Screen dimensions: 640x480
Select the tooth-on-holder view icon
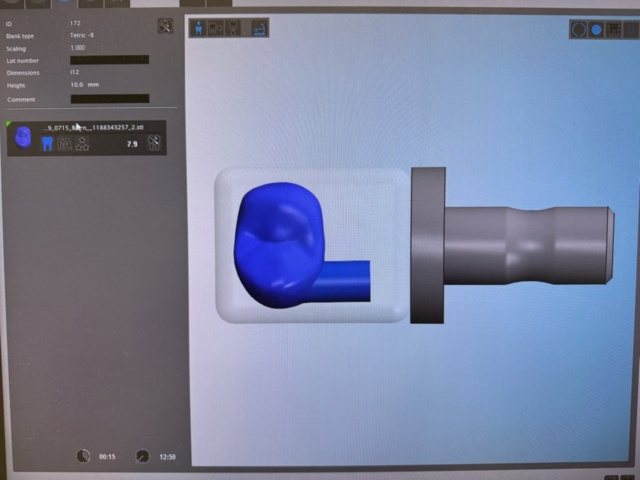pos(232,28)
